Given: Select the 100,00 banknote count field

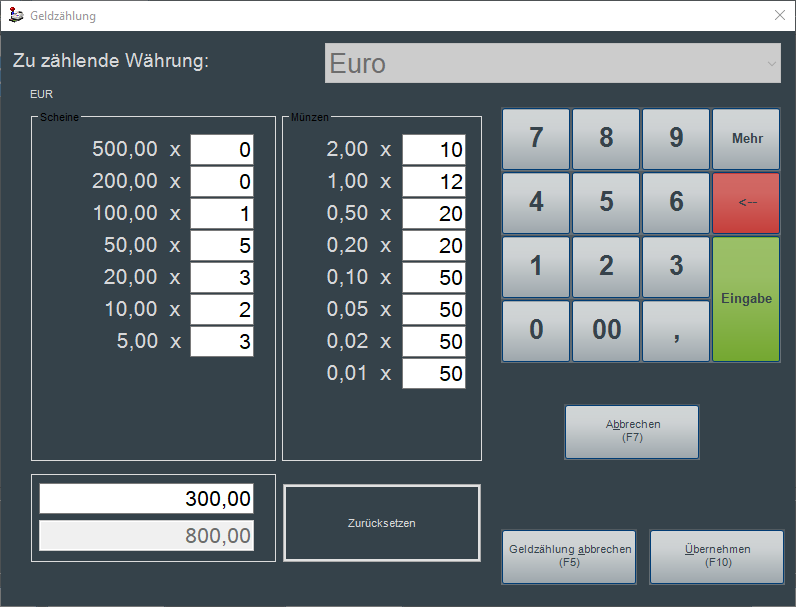Looking at the screenshot, I should 222,214.
